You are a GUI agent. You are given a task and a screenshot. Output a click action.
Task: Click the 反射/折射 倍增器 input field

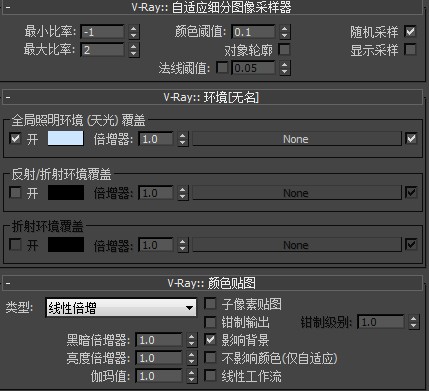156,193
